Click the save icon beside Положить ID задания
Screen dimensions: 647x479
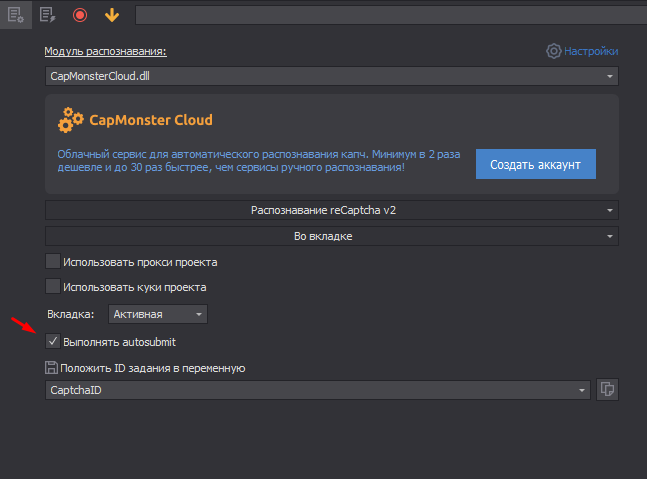point(52,368)
